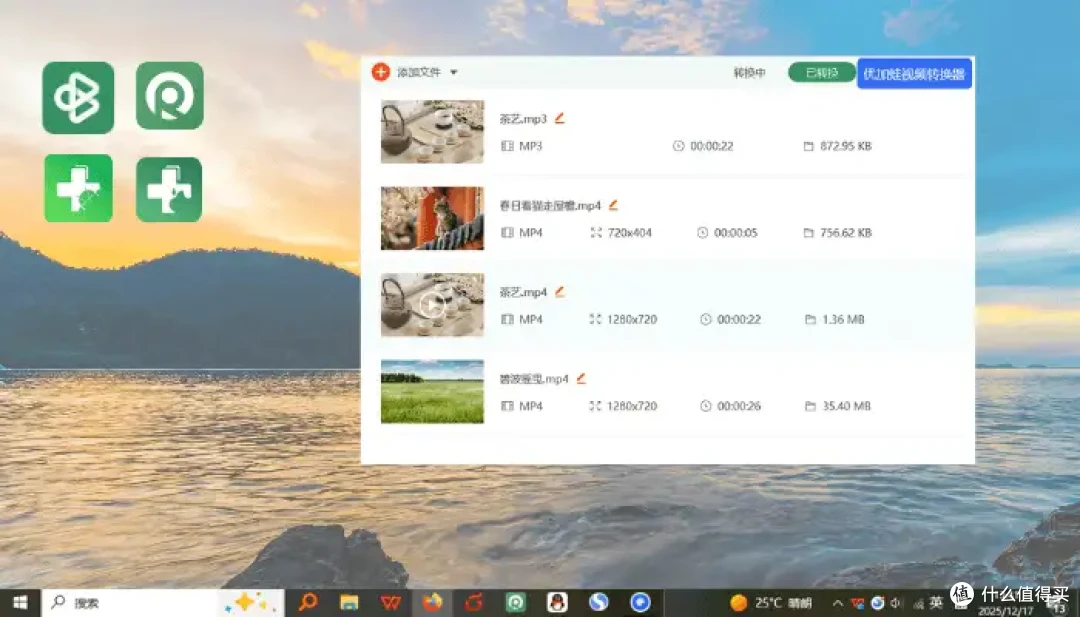This screenshot has width=1080, height=617.
Task: Click the sparkle icon in the search box
Action: pyautogui.click(x=249, y=603)
